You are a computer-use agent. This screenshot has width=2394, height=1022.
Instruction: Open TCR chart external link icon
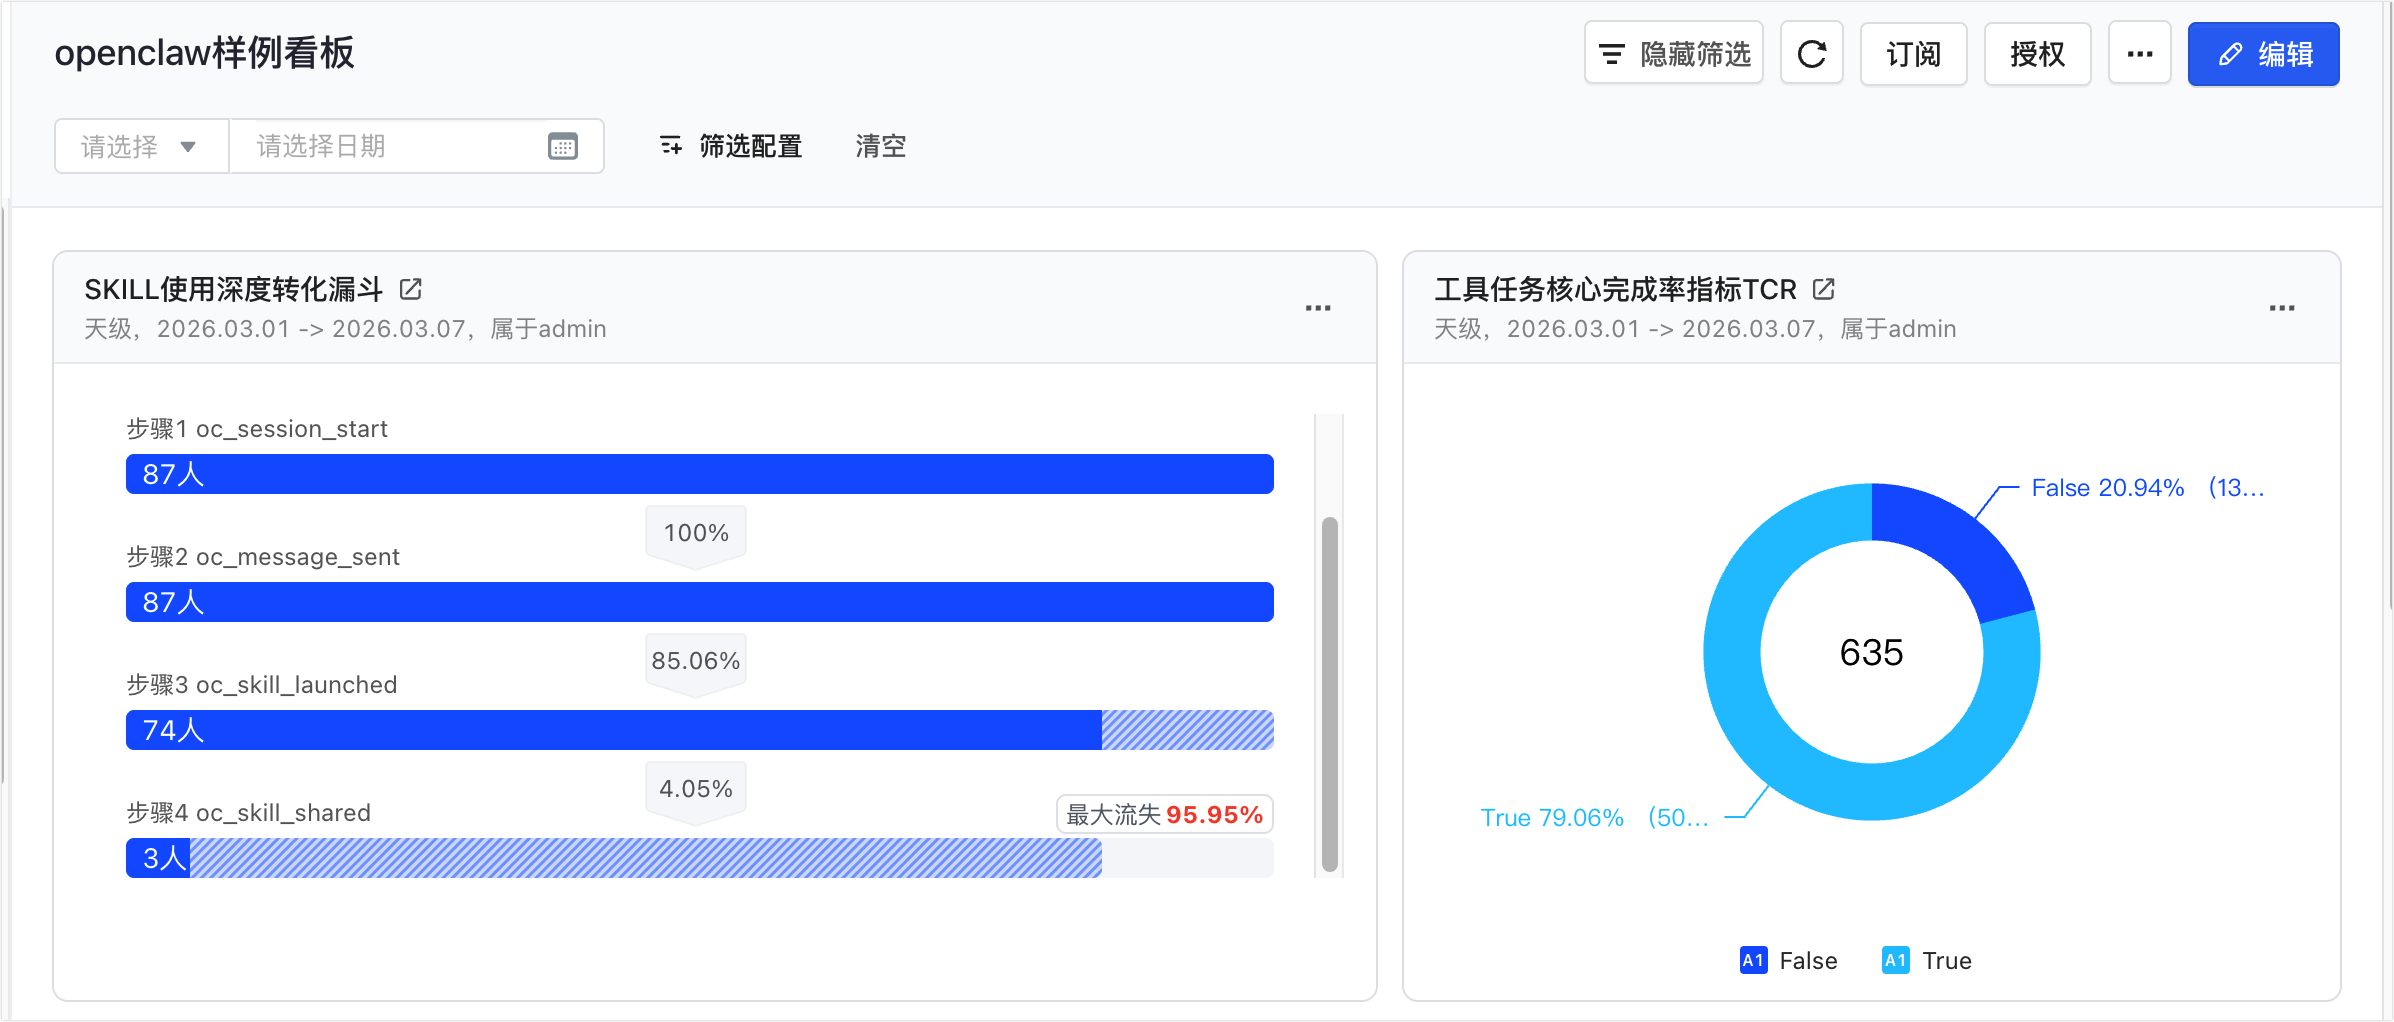[1824, 290]
